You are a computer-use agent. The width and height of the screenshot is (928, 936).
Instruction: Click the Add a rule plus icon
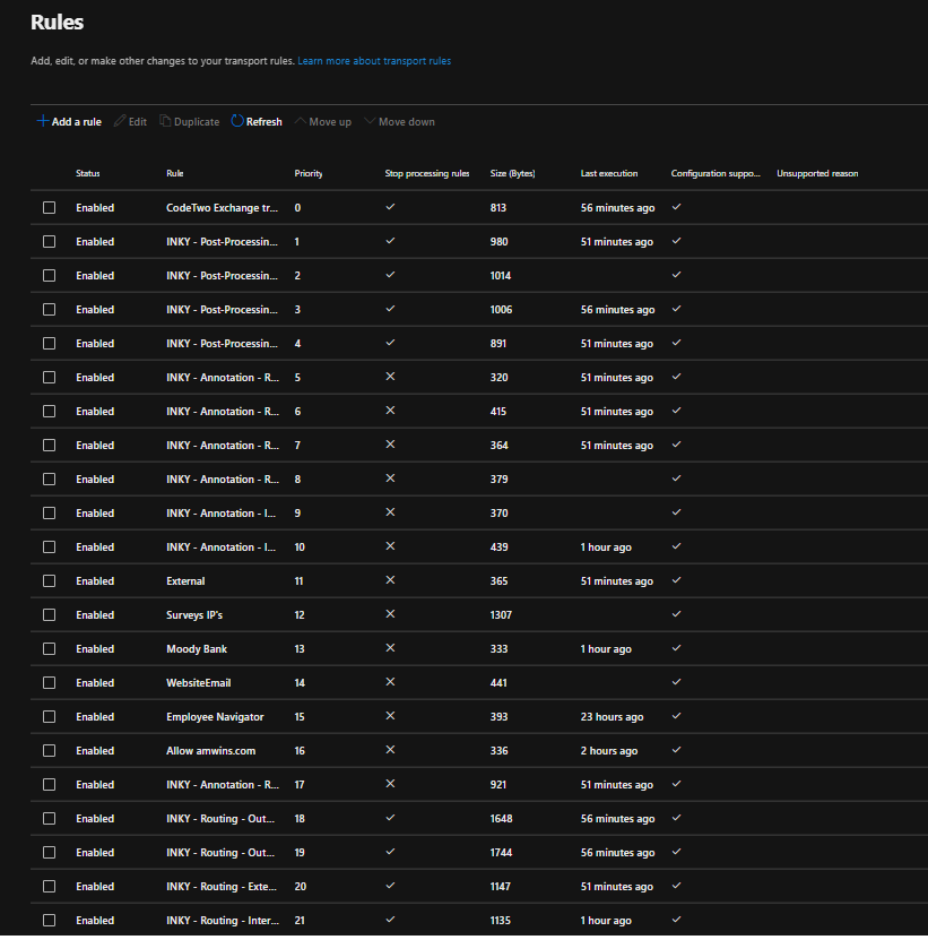click(43, 121)
